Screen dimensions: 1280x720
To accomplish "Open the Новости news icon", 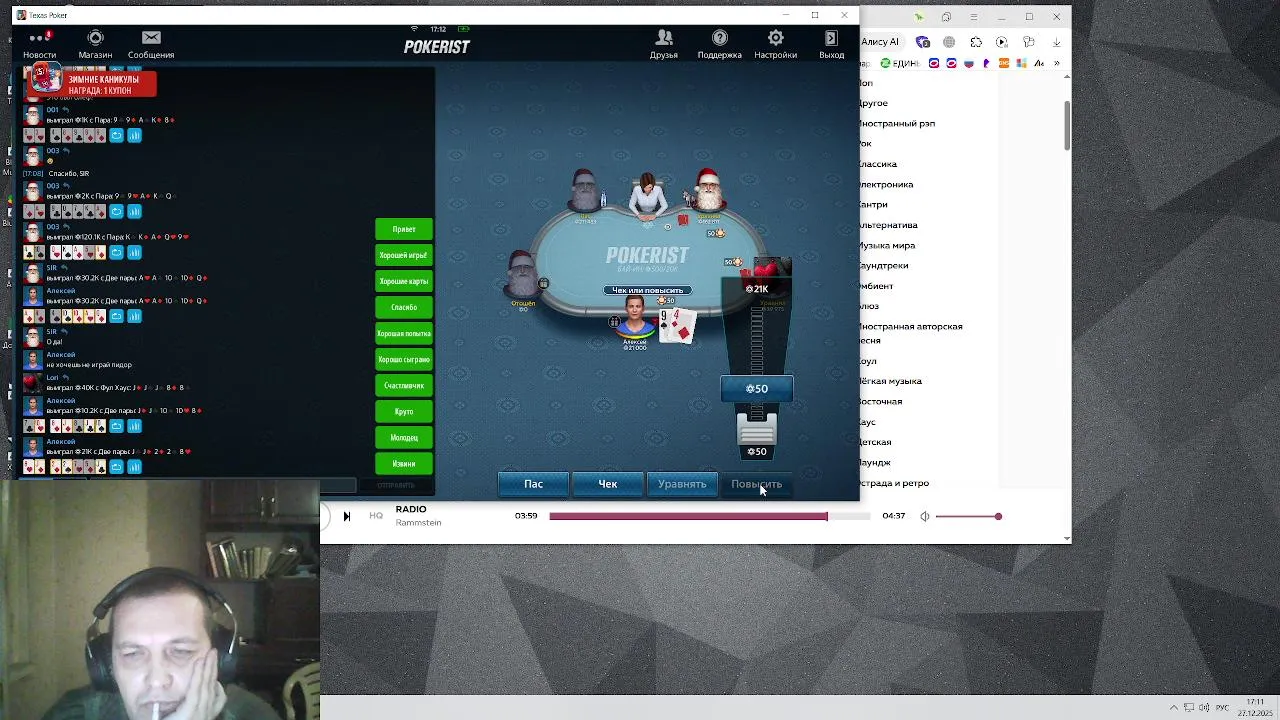I will coord(40,44).
